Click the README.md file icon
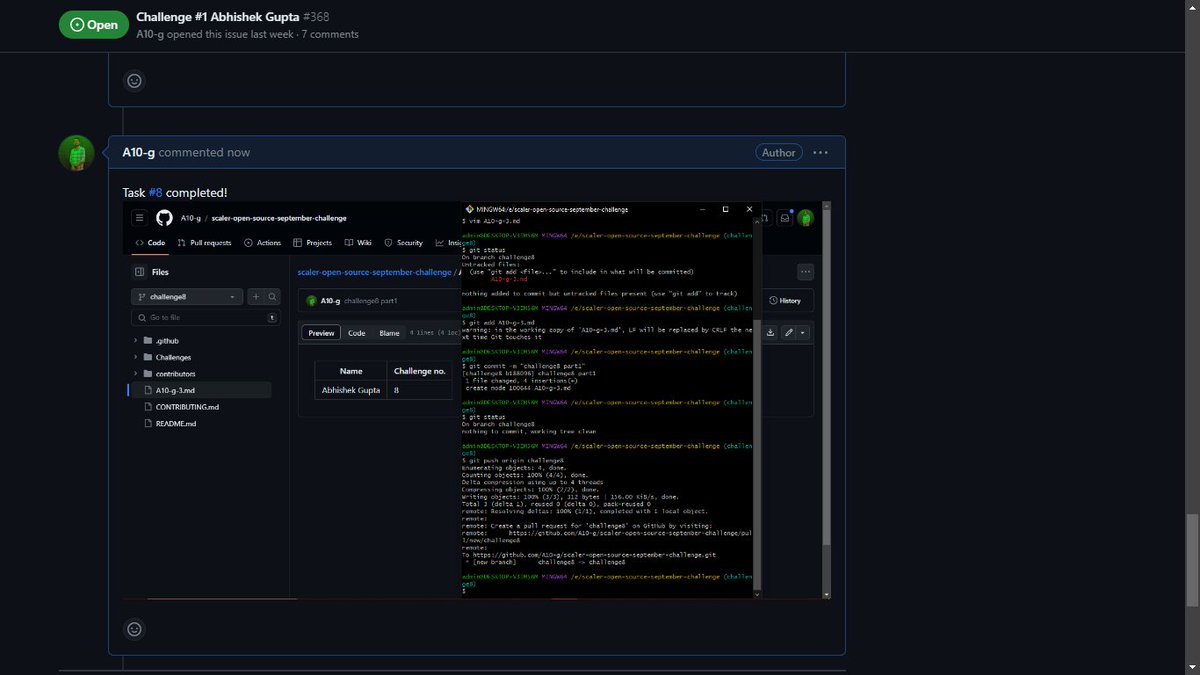The image size is (1200, 675). pyautogui.click(x=148, y=423)
